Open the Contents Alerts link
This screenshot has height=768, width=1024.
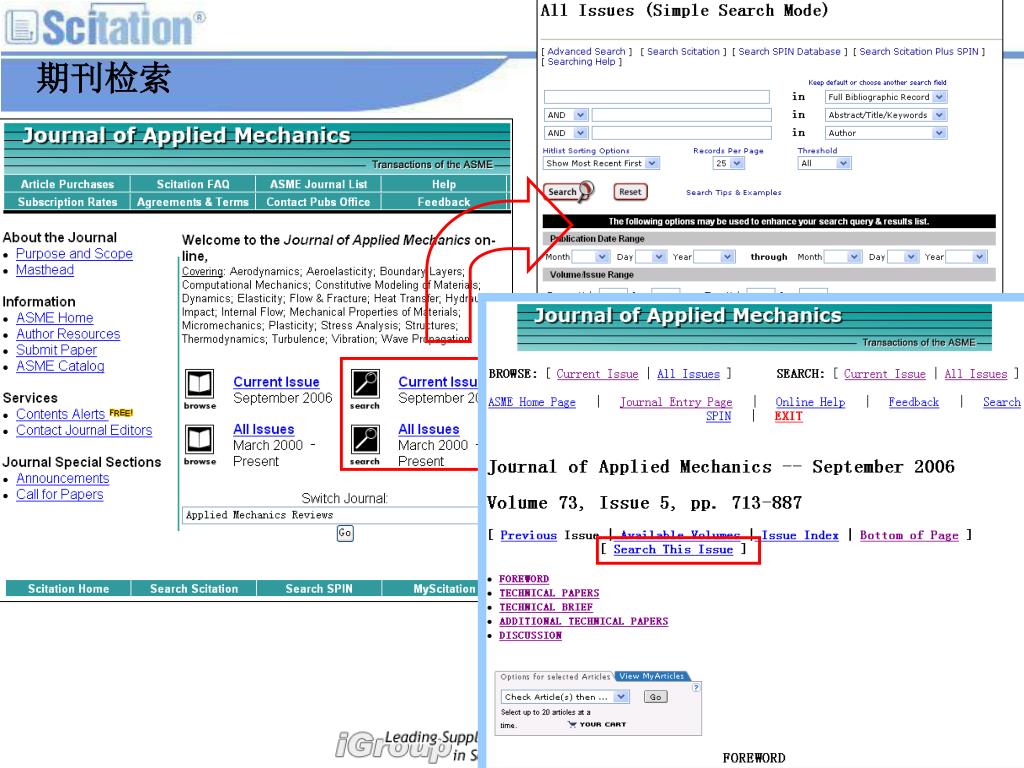pyautogui.click(x=61, y=414)
